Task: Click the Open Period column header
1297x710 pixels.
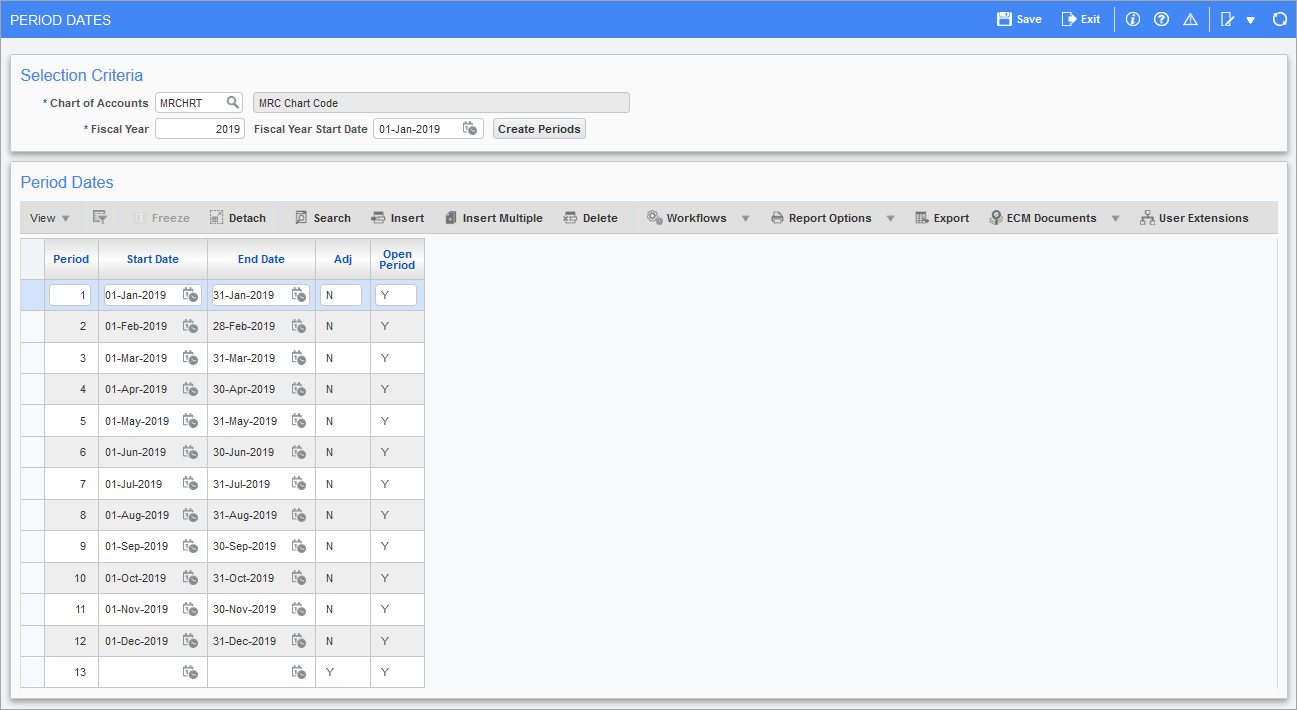Action: tap(397, 259)
